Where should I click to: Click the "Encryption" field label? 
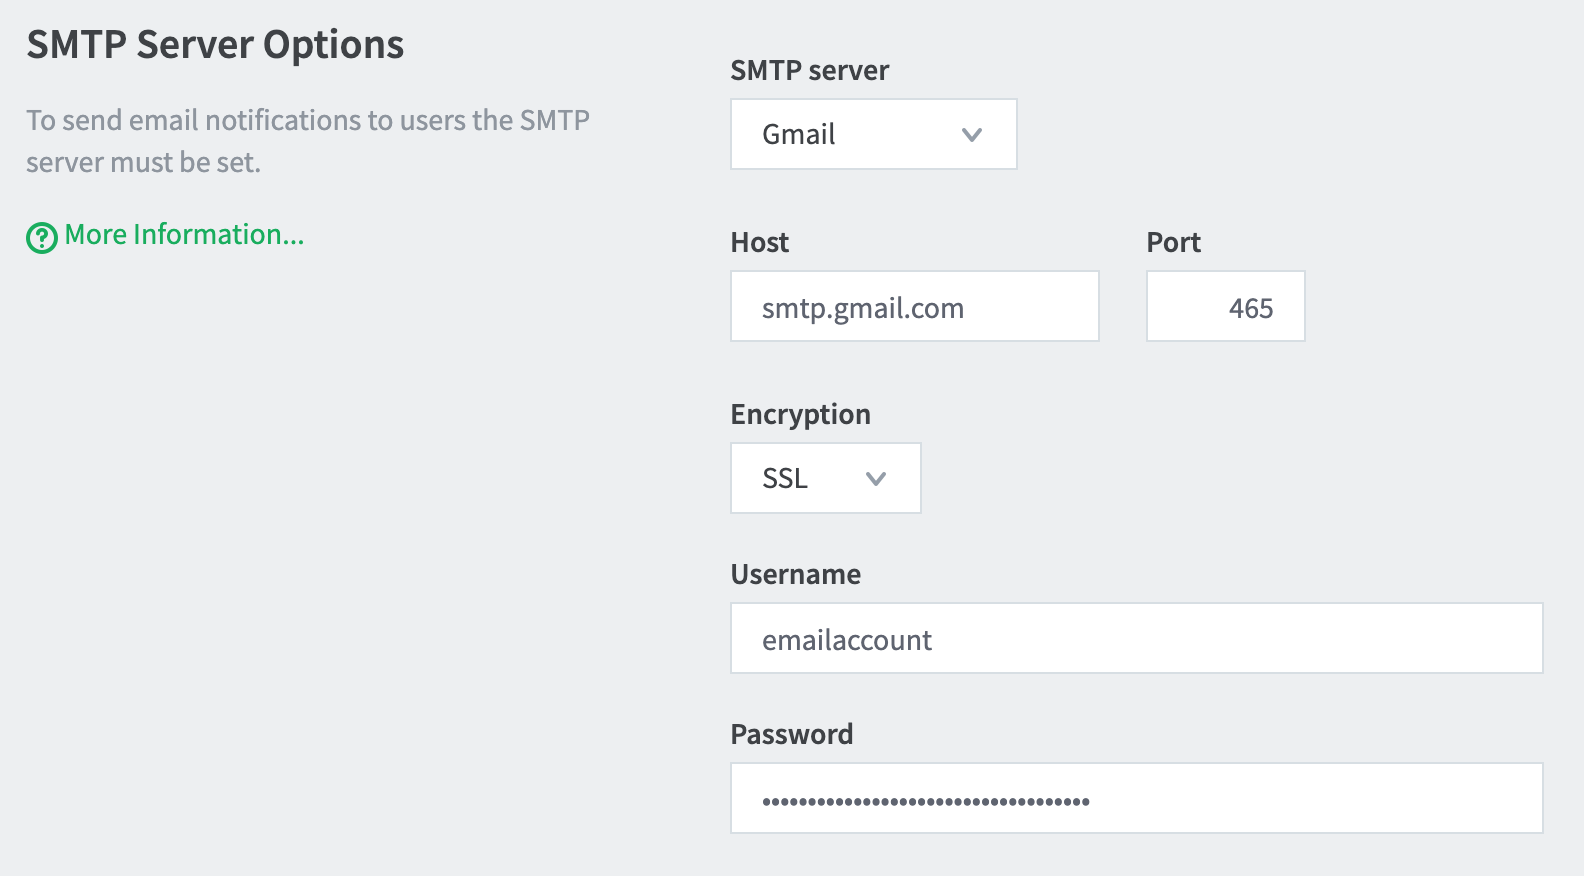[x=801, y=415]
